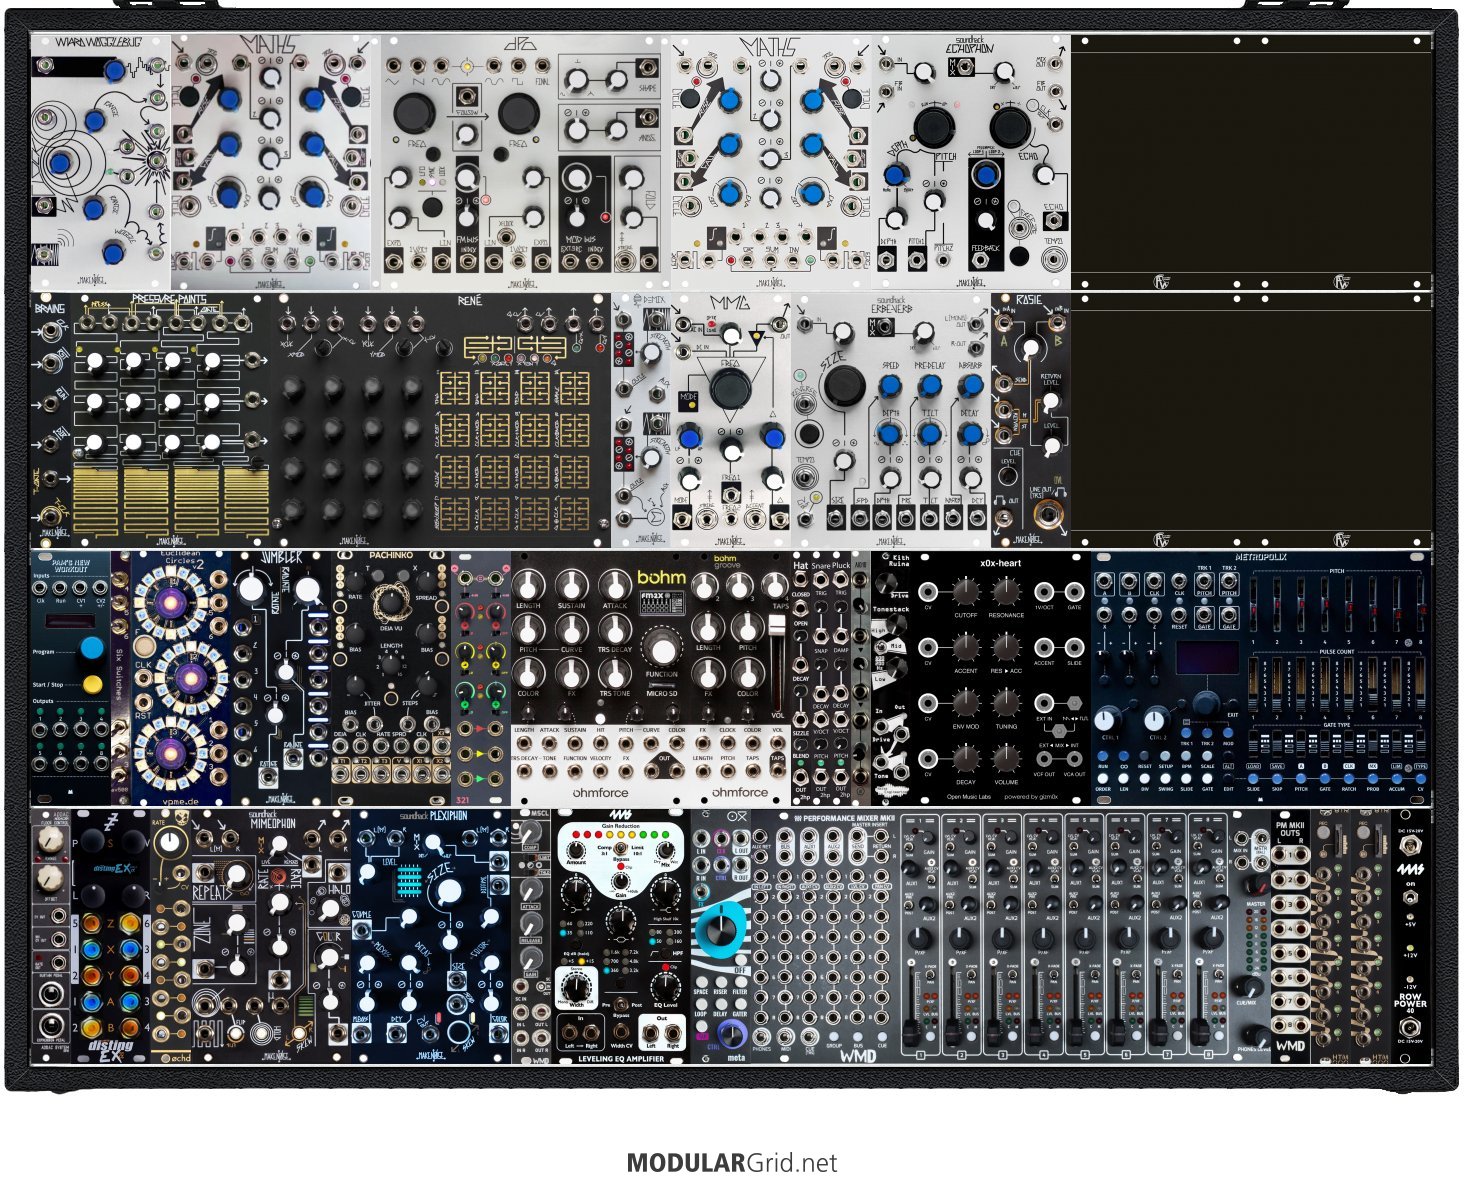
Task: Click the bohm ATTACK knob
Action: tap(614, 586)
